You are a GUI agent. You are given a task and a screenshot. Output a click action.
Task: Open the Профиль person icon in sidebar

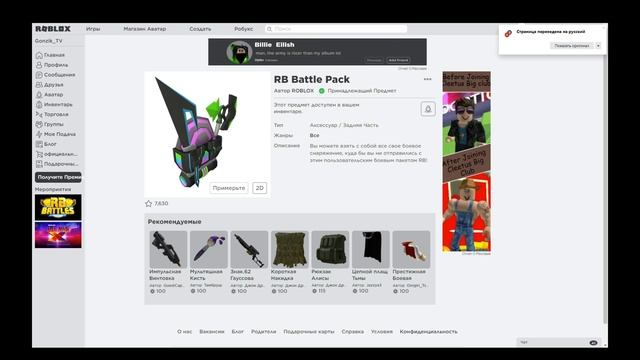pyautogui.click(x=39, y=65)
